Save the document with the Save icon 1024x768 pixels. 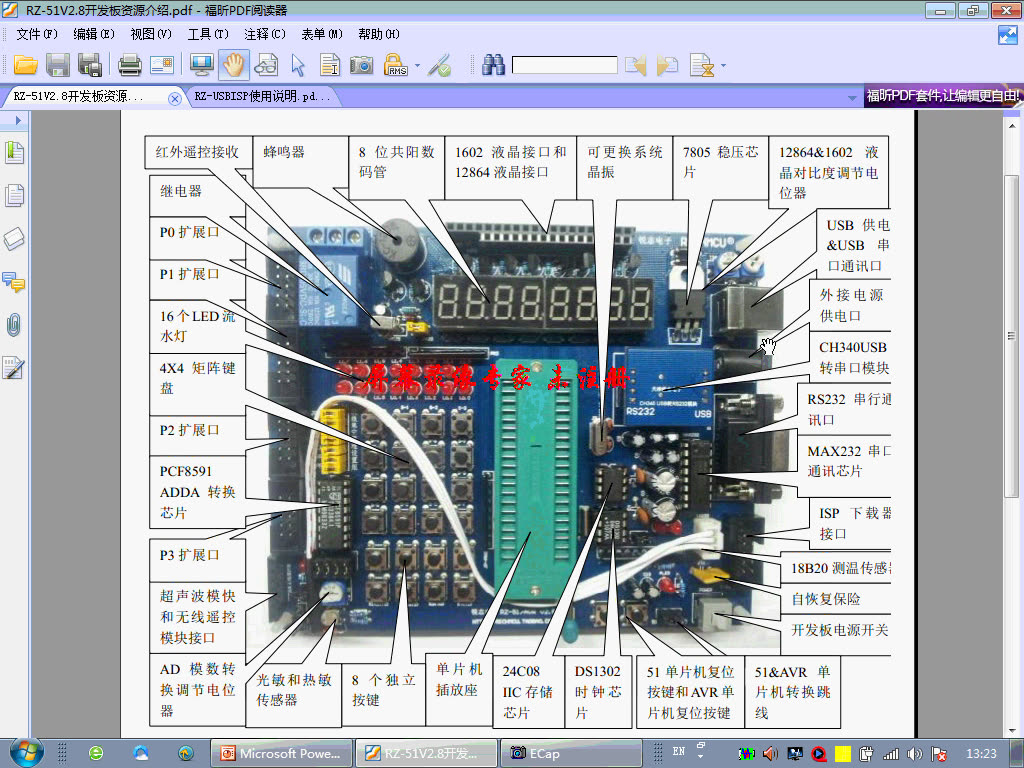[58, 64]
